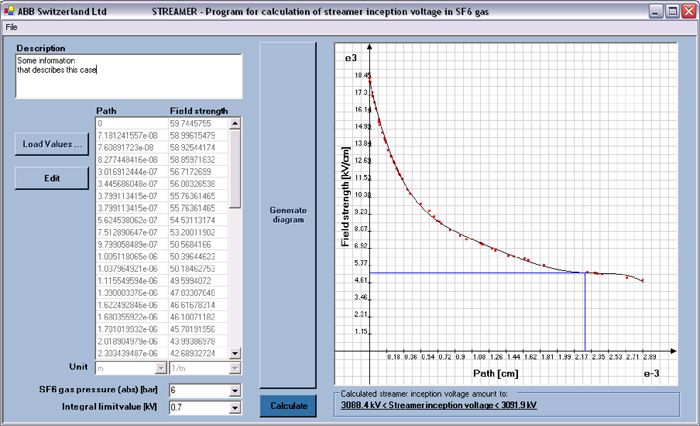Maximize the STREAMER window

(x=672, y=11)
